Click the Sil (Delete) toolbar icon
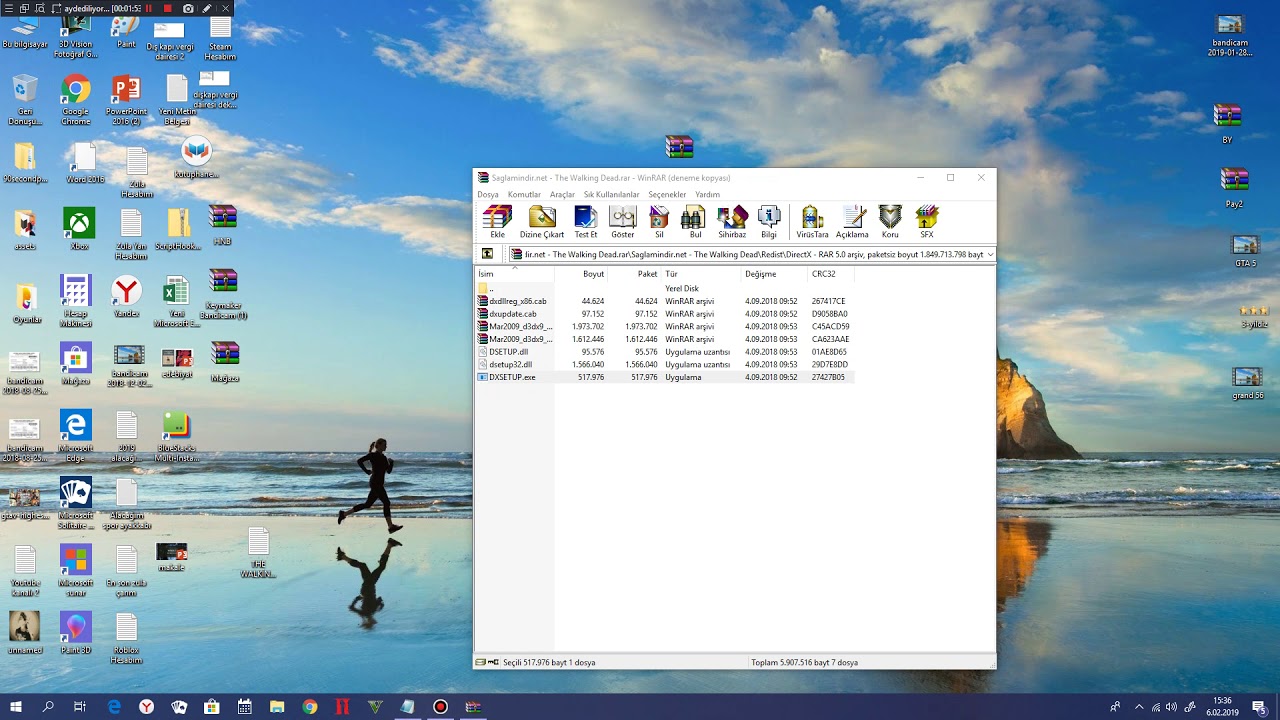The width and height of the screenshot is (1280, 720). click(659, 221)
